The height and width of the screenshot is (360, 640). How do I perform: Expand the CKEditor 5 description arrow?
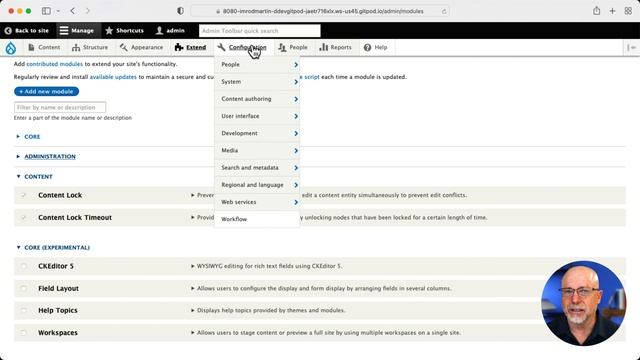click(193, 266)
